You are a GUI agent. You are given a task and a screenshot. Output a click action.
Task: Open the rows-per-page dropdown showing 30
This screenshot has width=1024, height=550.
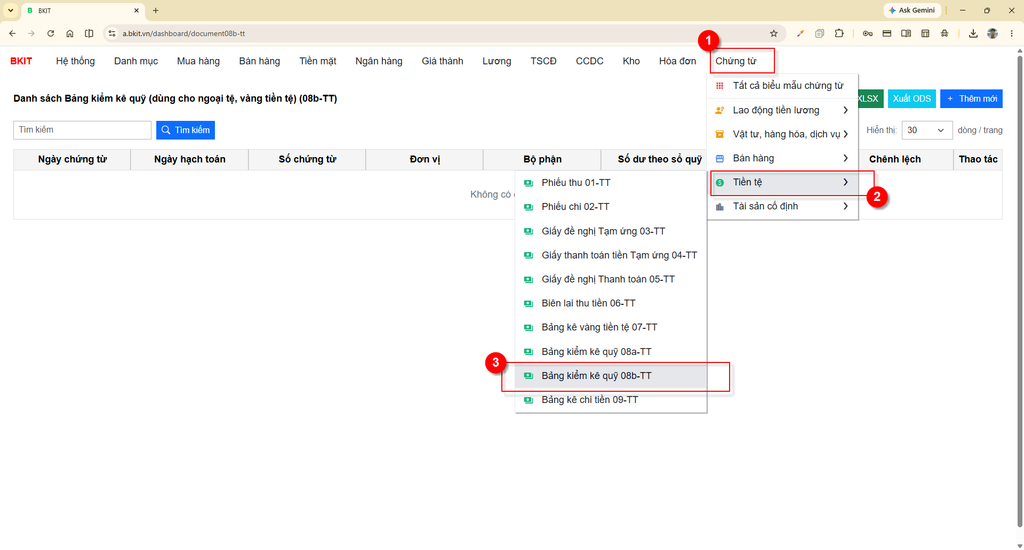click(x=927, y=131)
